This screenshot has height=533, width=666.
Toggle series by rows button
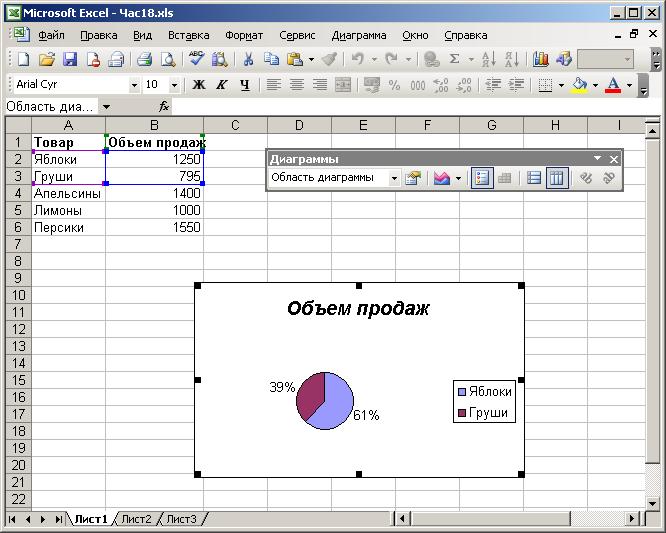(533, 178)
